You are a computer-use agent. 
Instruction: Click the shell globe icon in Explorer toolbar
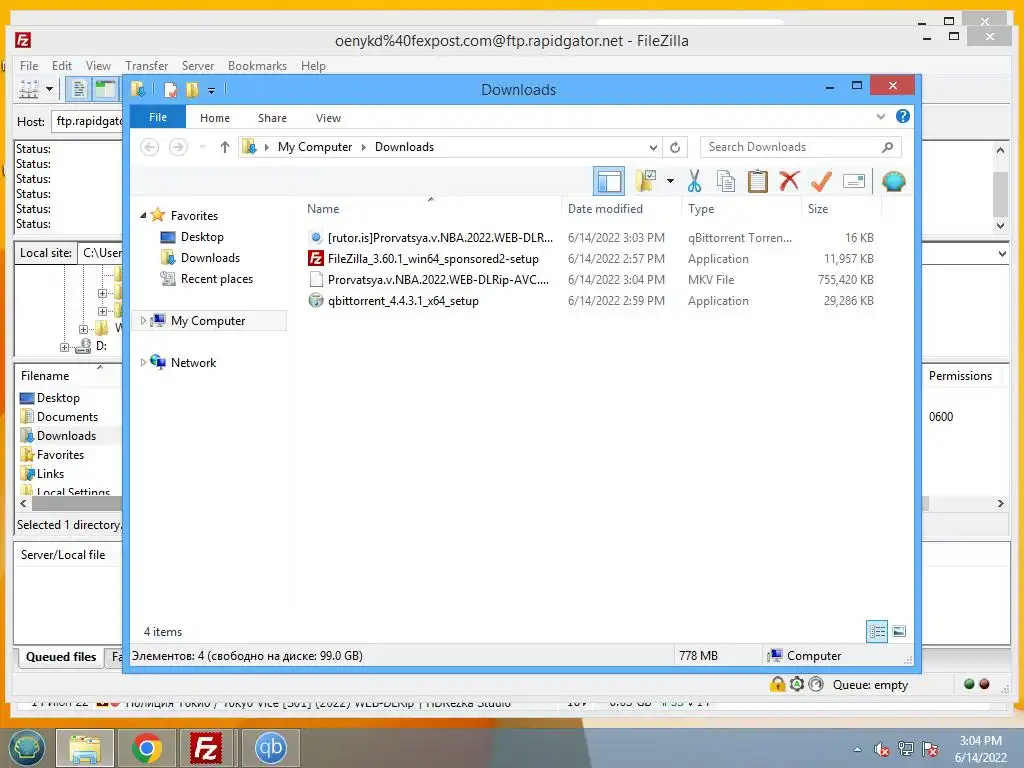click(893, 181)
